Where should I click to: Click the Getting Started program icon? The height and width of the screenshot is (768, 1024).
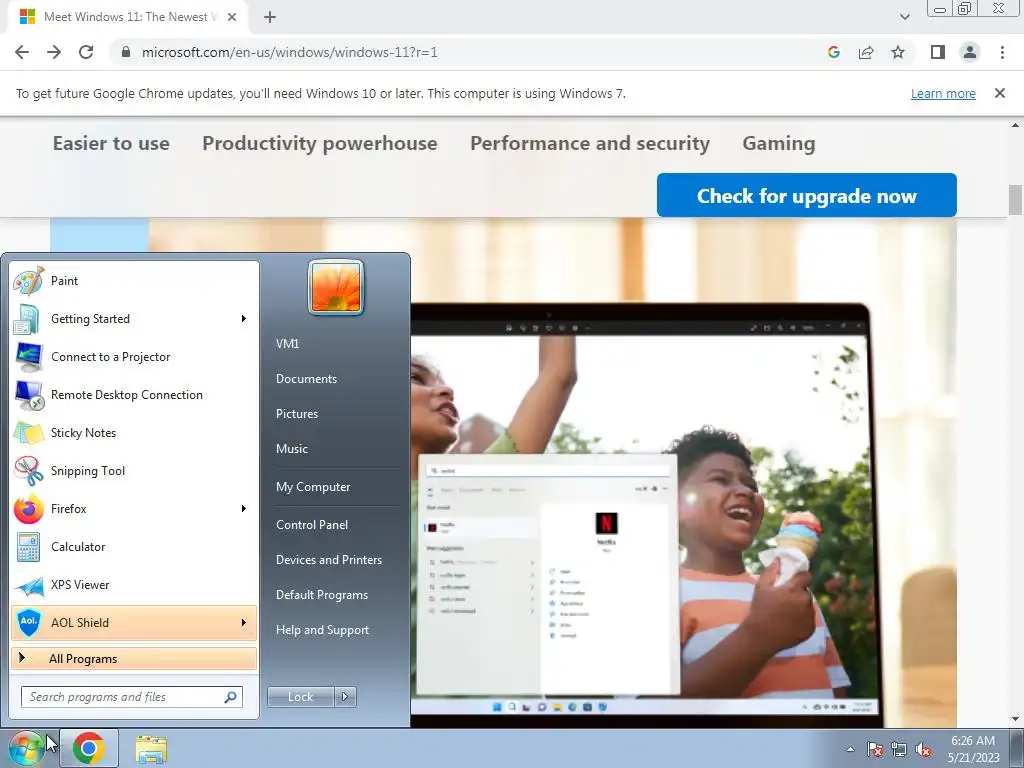tap(29, 319)
